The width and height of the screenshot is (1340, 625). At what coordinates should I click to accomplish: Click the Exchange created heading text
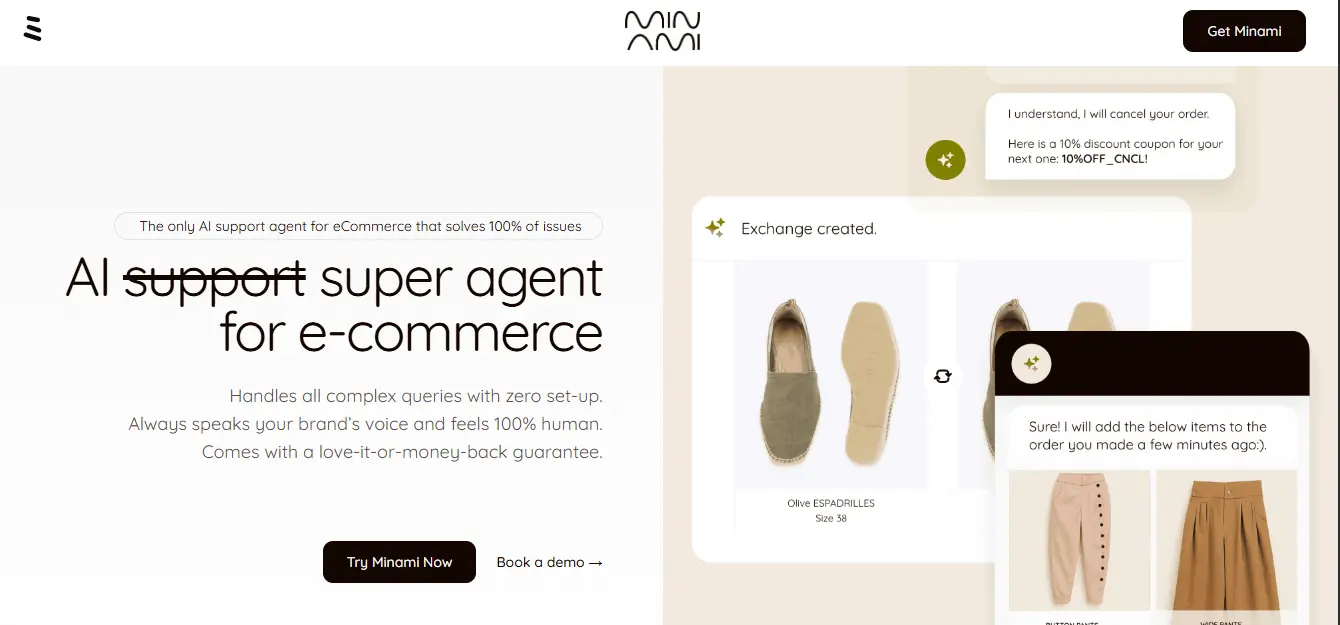[808, 229]
